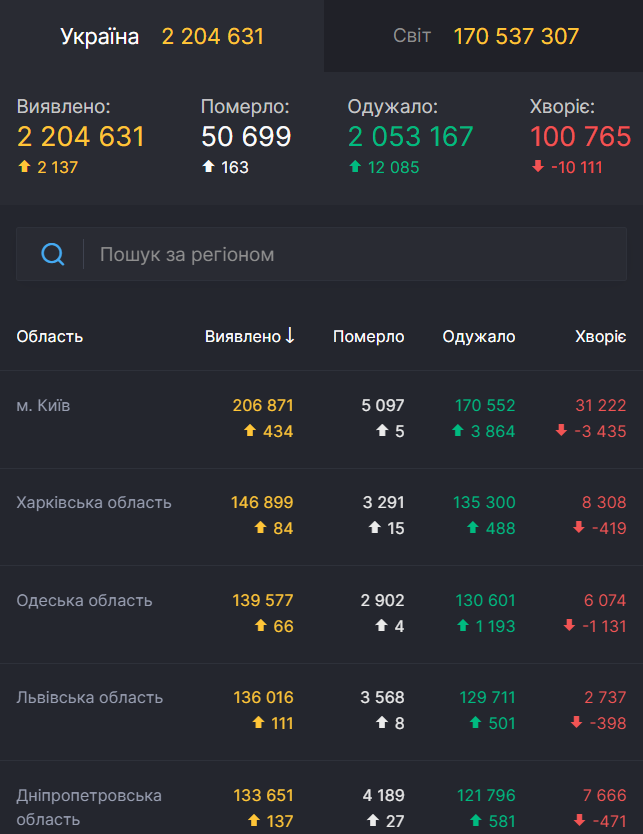Open the Світ statistics tab
Screen dimensions: 643x834
[482, 36]
